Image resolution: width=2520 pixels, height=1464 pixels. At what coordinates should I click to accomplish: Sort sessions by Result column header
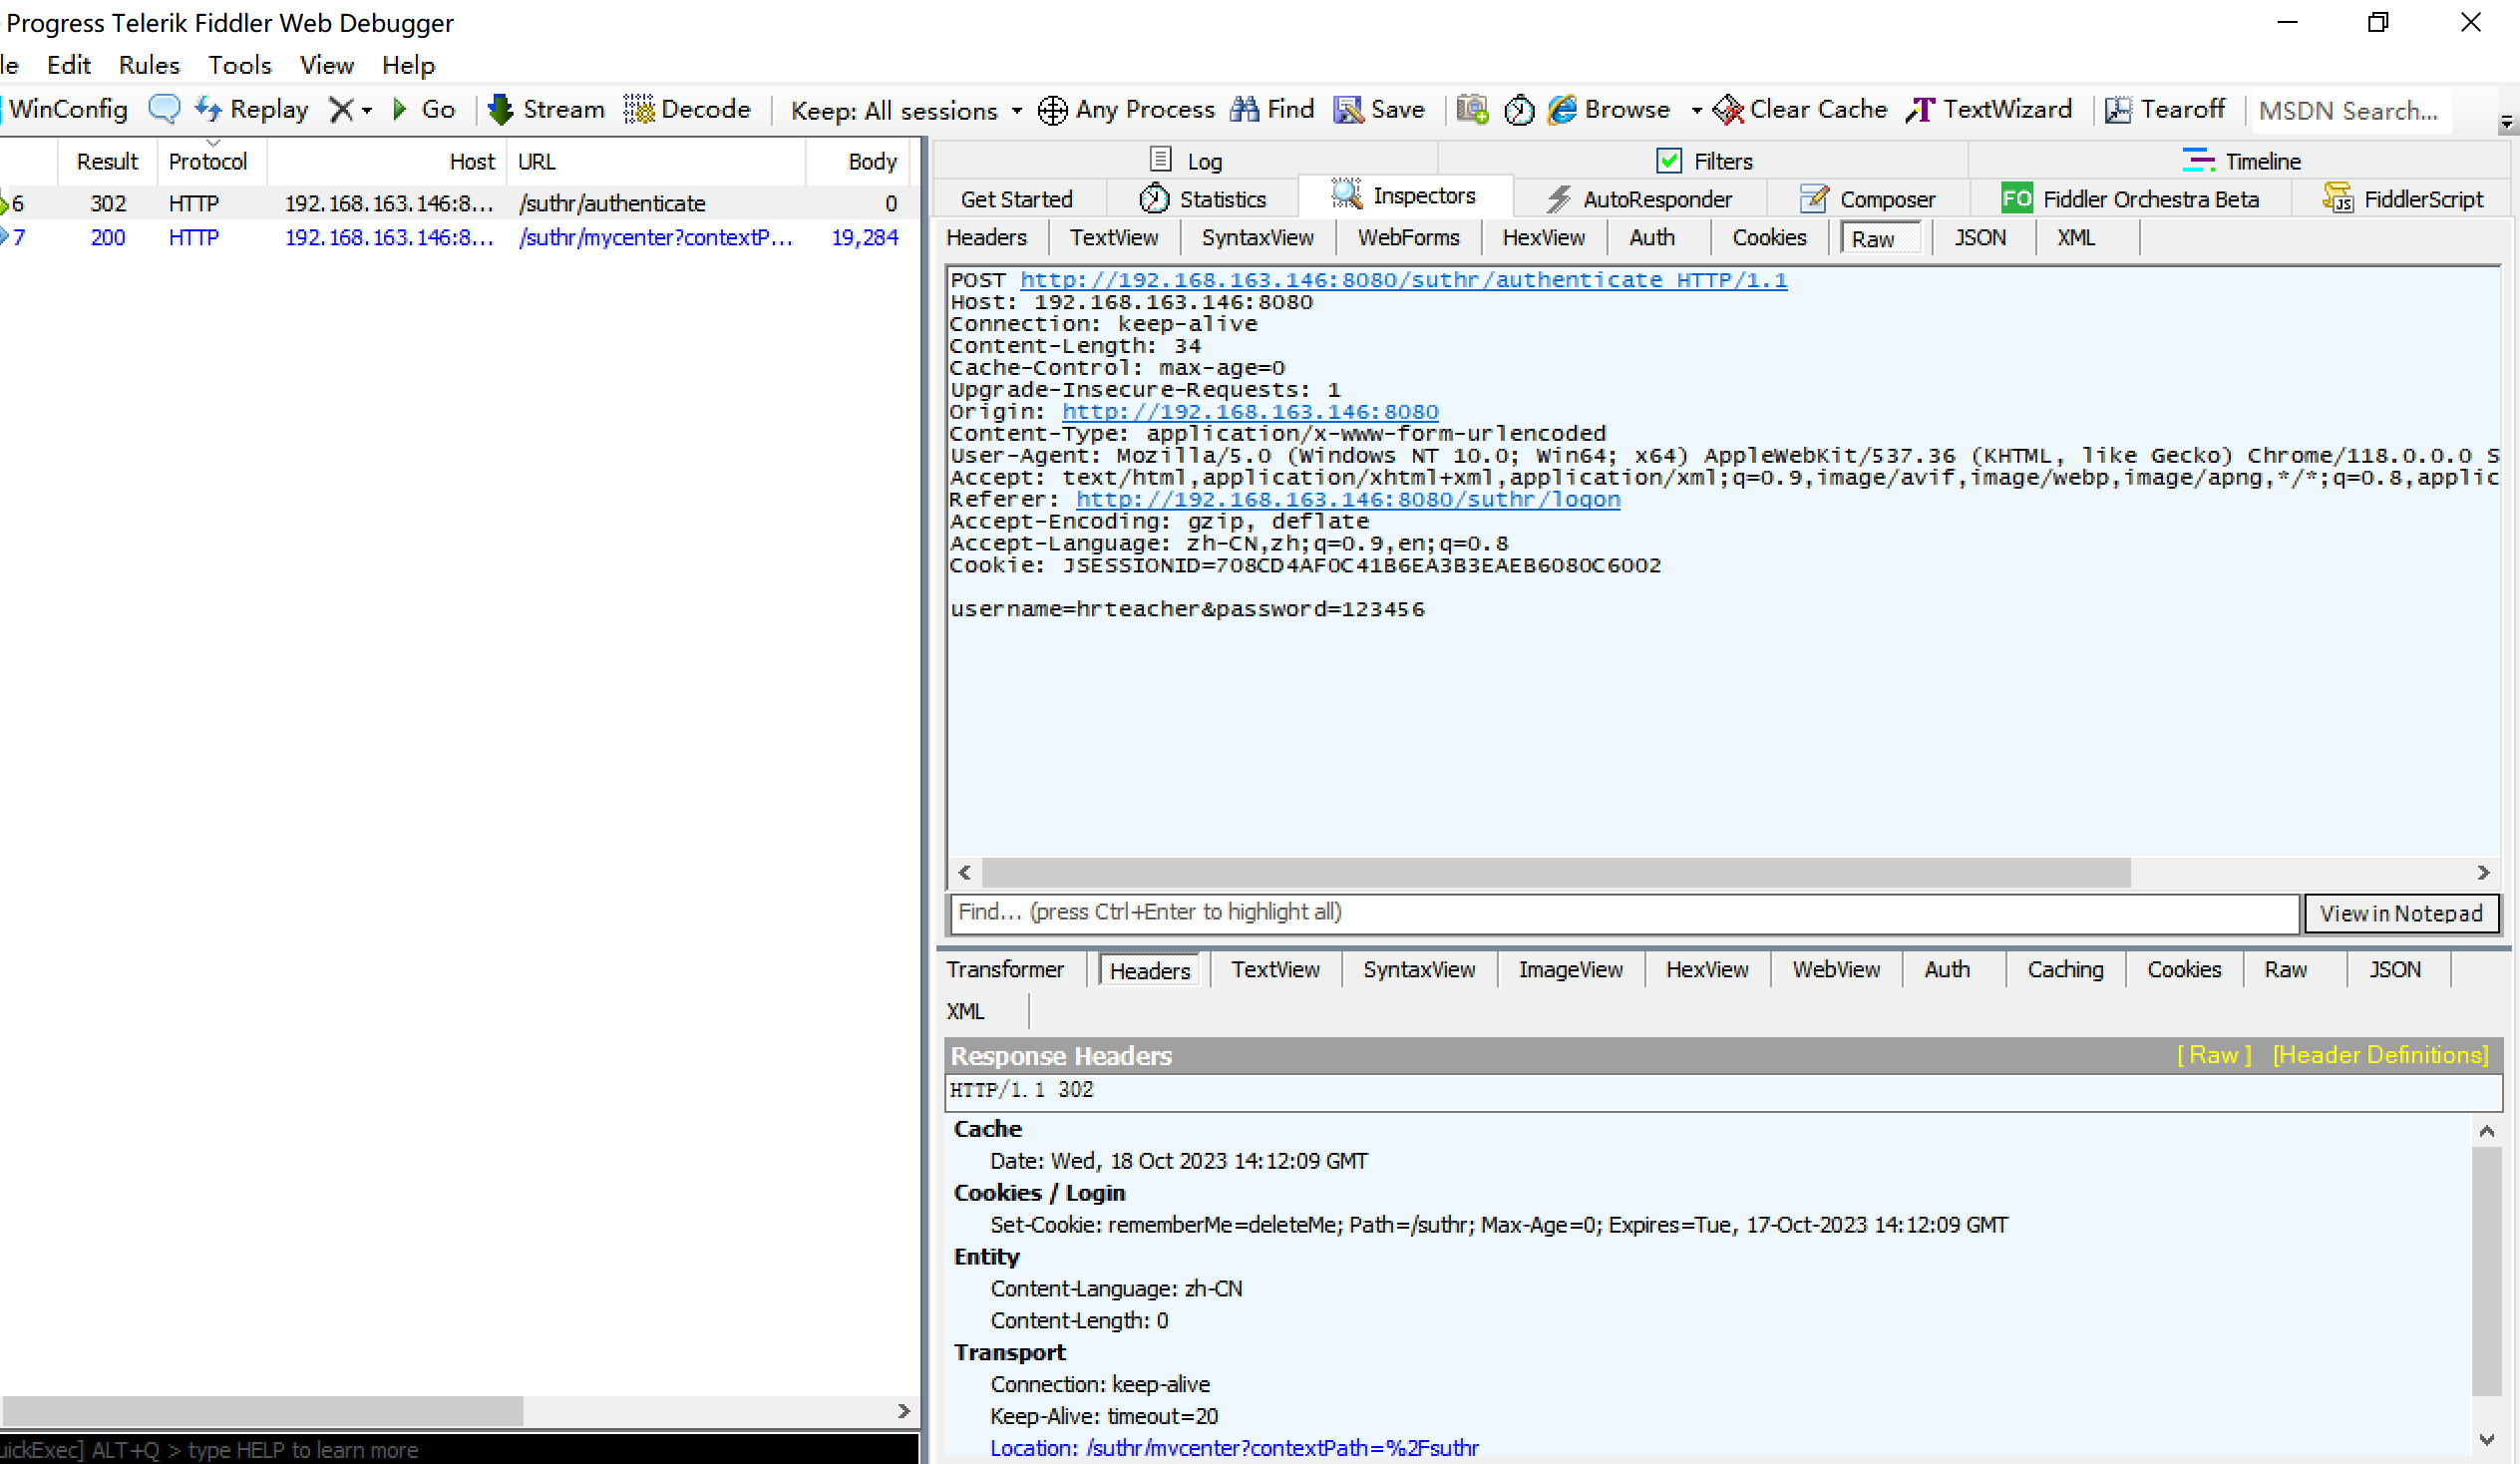click(107, 161)
